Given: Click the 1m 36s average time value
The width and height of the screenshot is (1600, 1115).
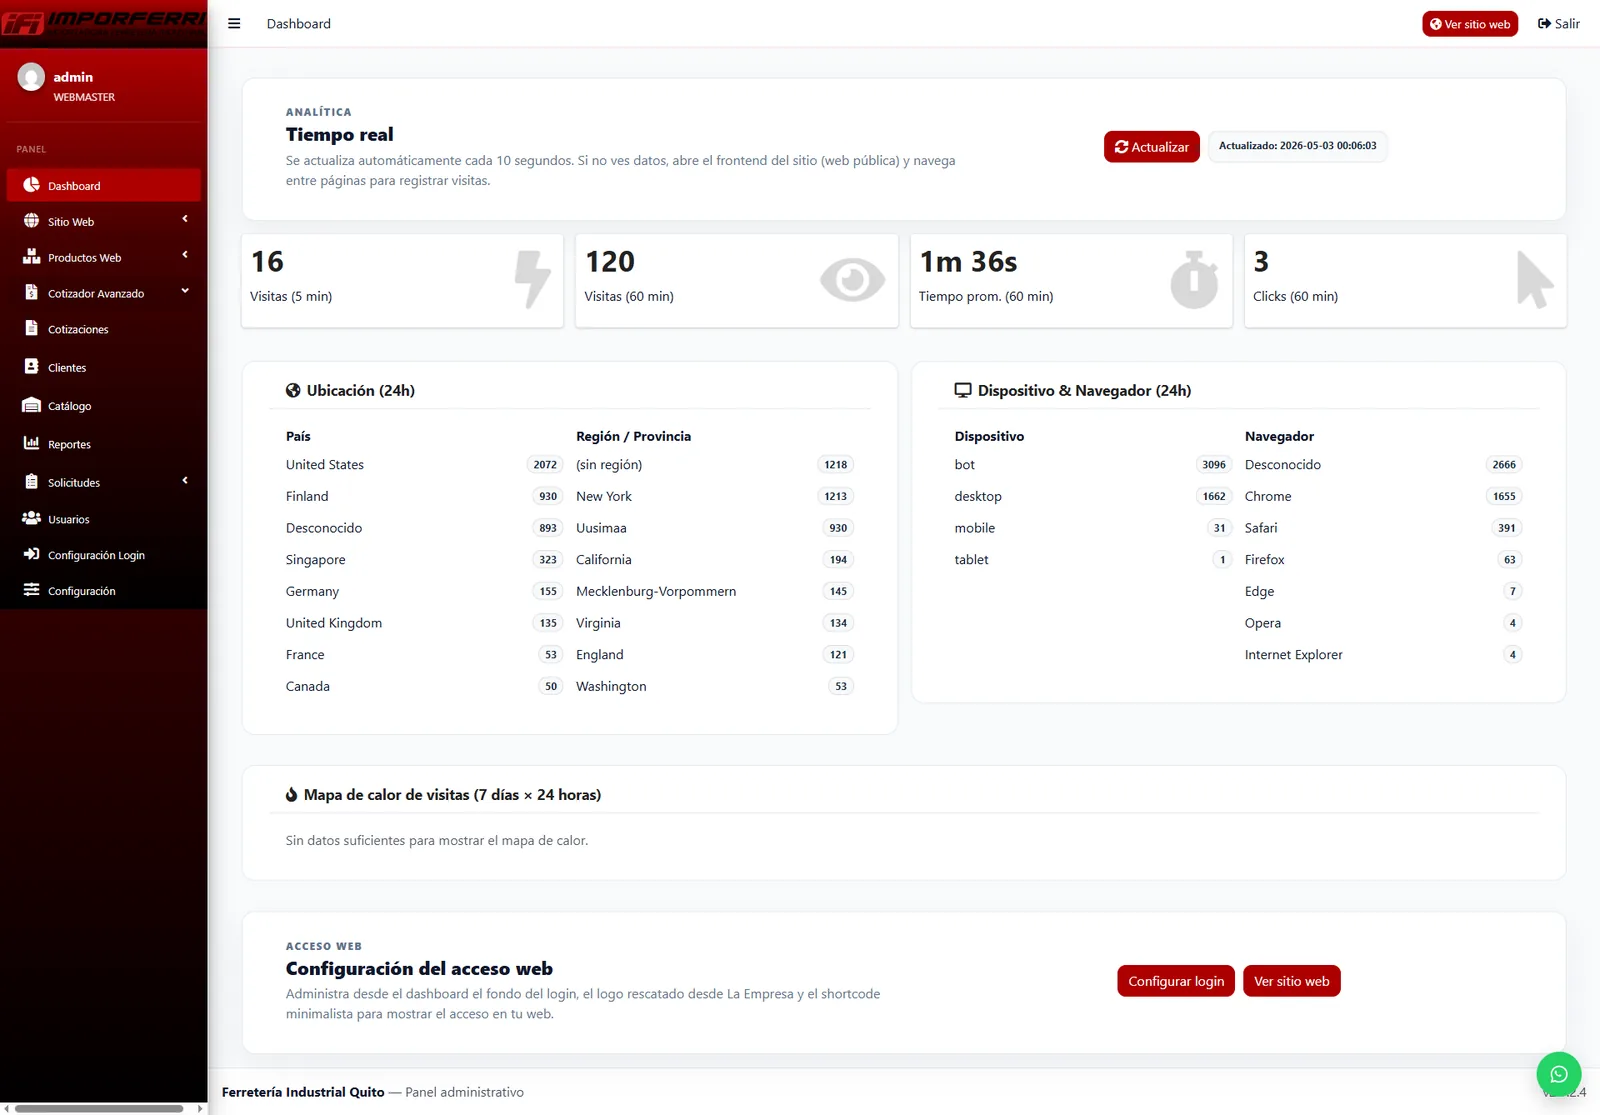Looking at the screenshot, I should [968, 262].
